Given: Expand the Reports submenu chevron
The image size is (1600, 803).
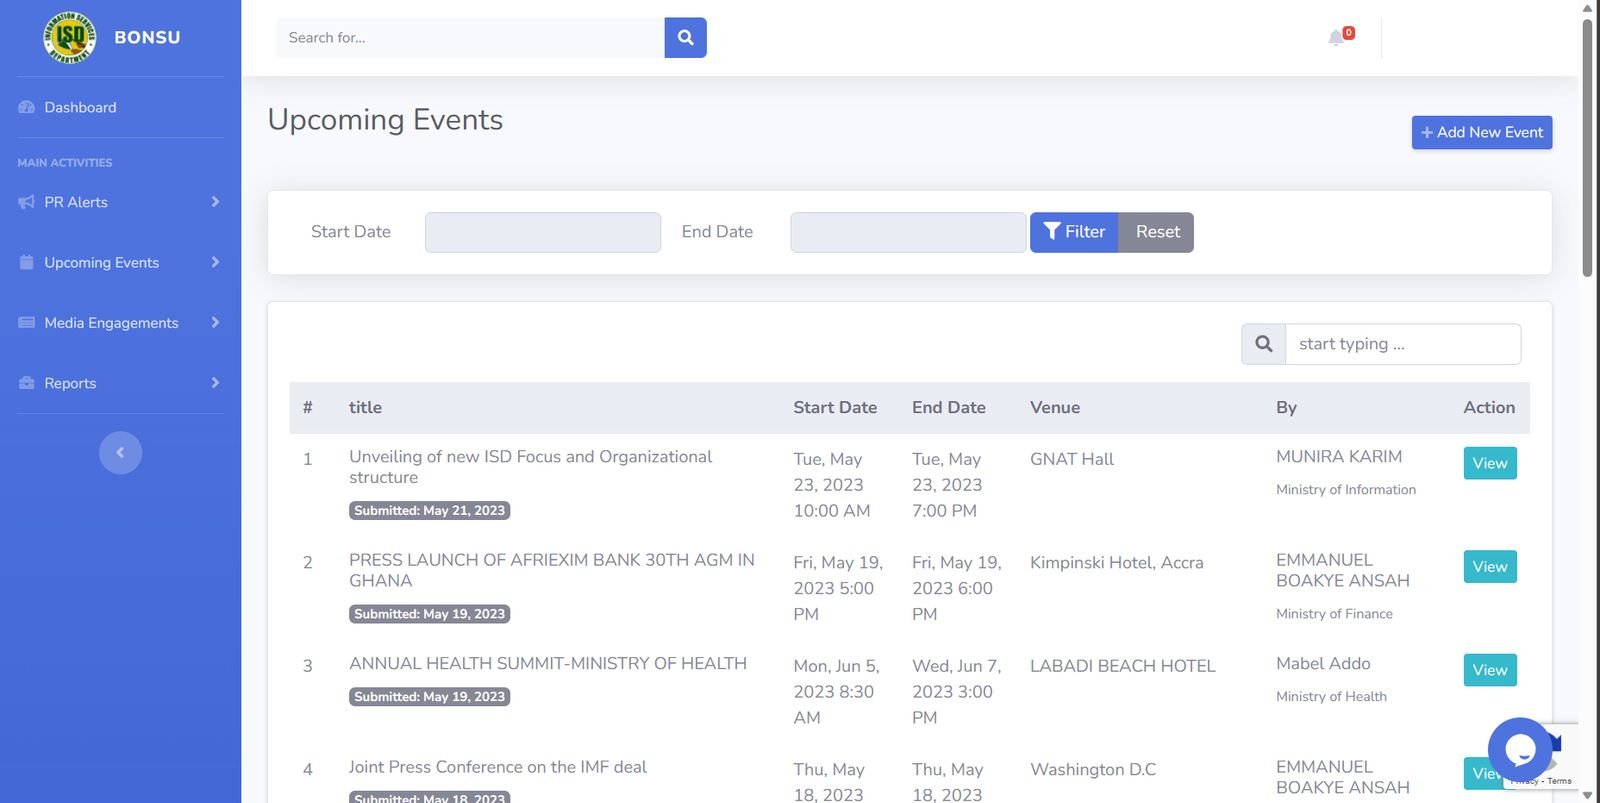Looking at the screenshot, I should 215,383.
